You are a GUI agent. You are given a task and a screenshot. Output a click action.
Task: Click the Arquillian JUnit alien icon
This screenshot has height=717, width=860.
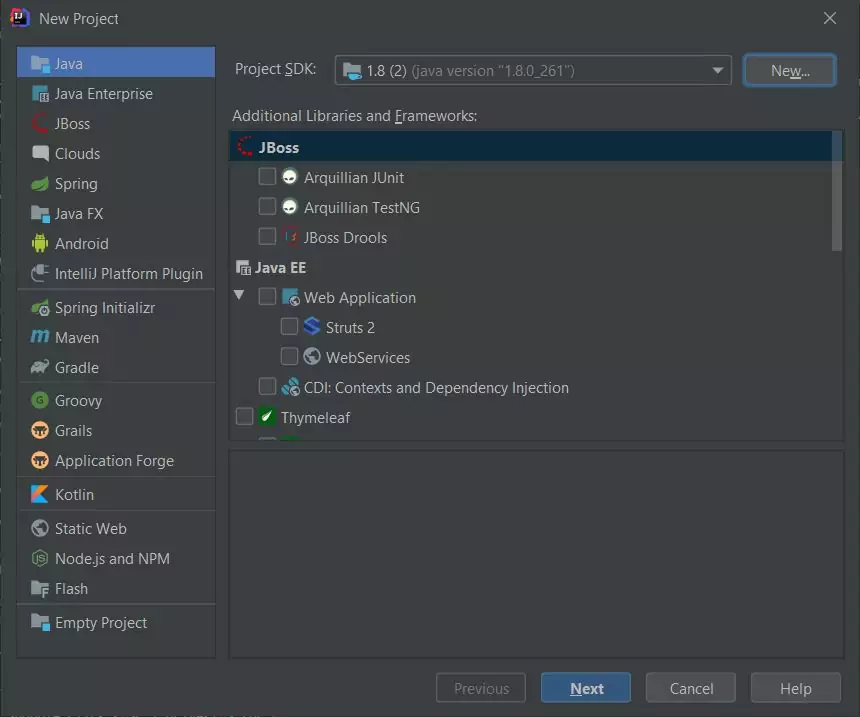point(290,177)
